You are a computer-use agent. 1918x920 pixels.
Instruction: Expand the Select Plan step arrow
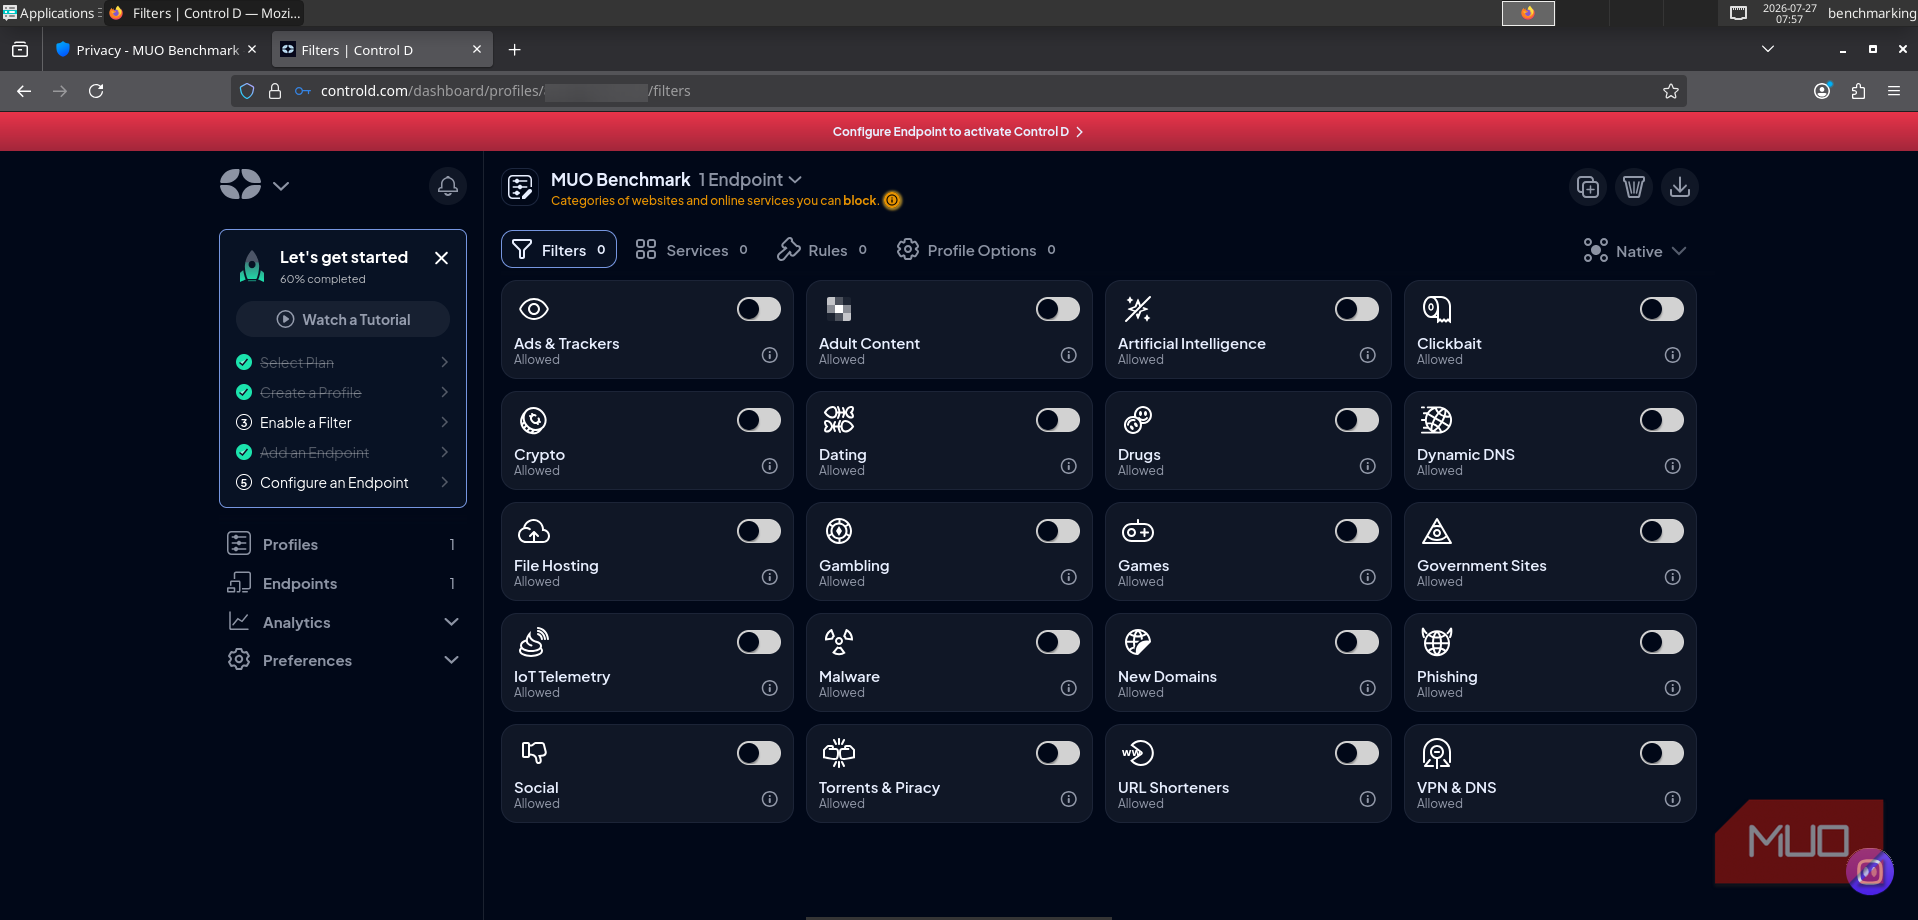click(x=444, y=362)
